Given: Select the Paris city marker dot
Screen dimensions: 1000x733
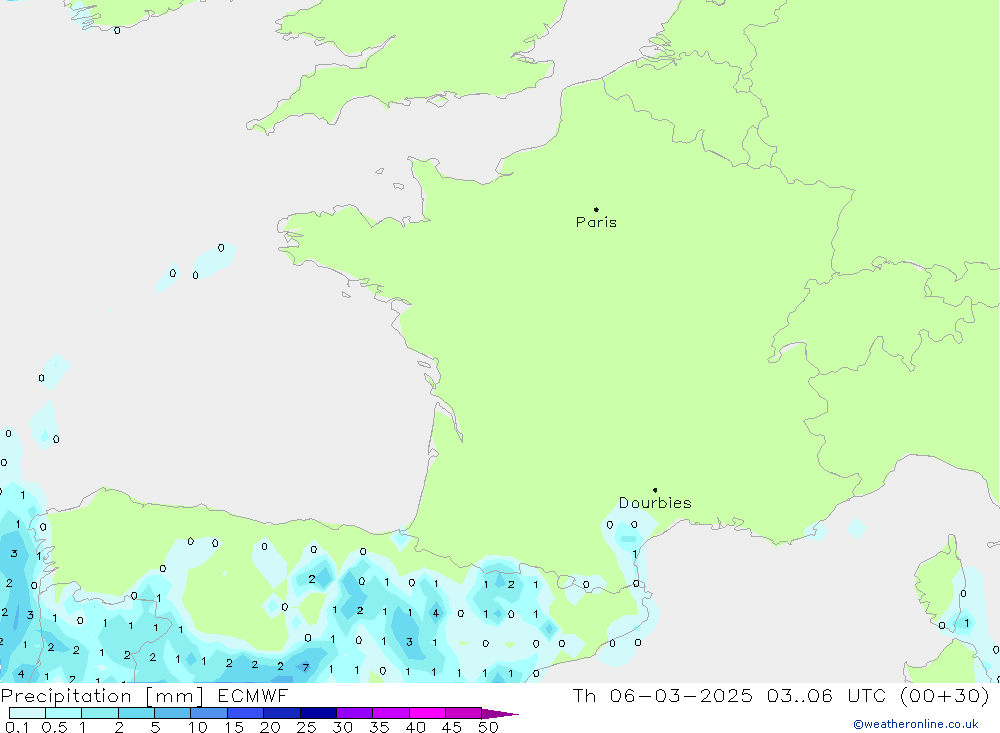Looking at the screenshot, I should click(596, 209).
